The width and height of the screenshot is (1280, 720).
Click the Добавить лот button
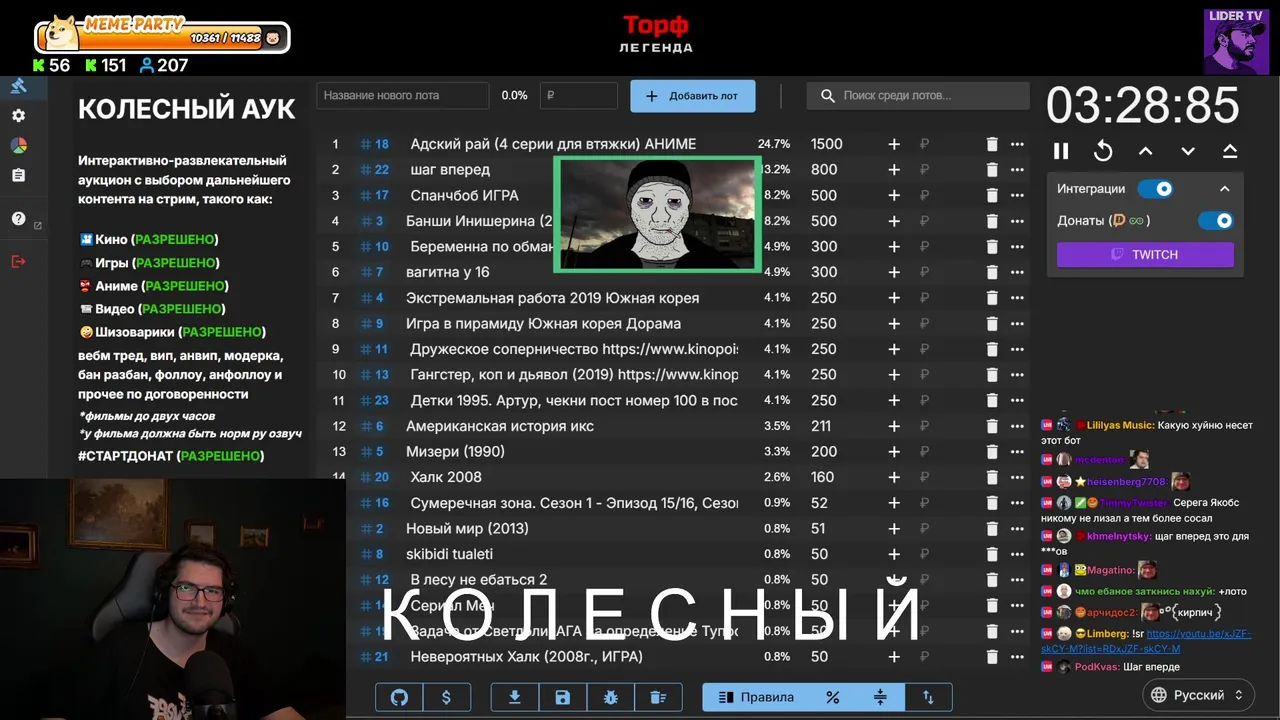692,96
